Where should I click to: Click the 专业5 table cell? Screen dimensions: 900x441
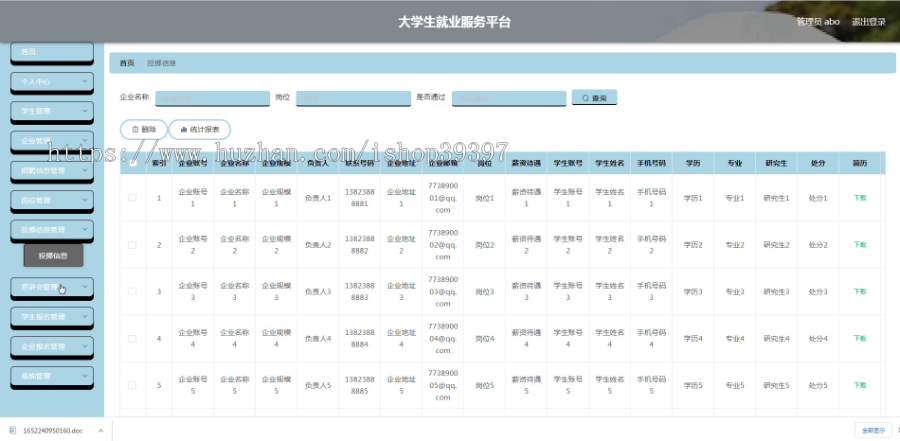click(735, 385)
